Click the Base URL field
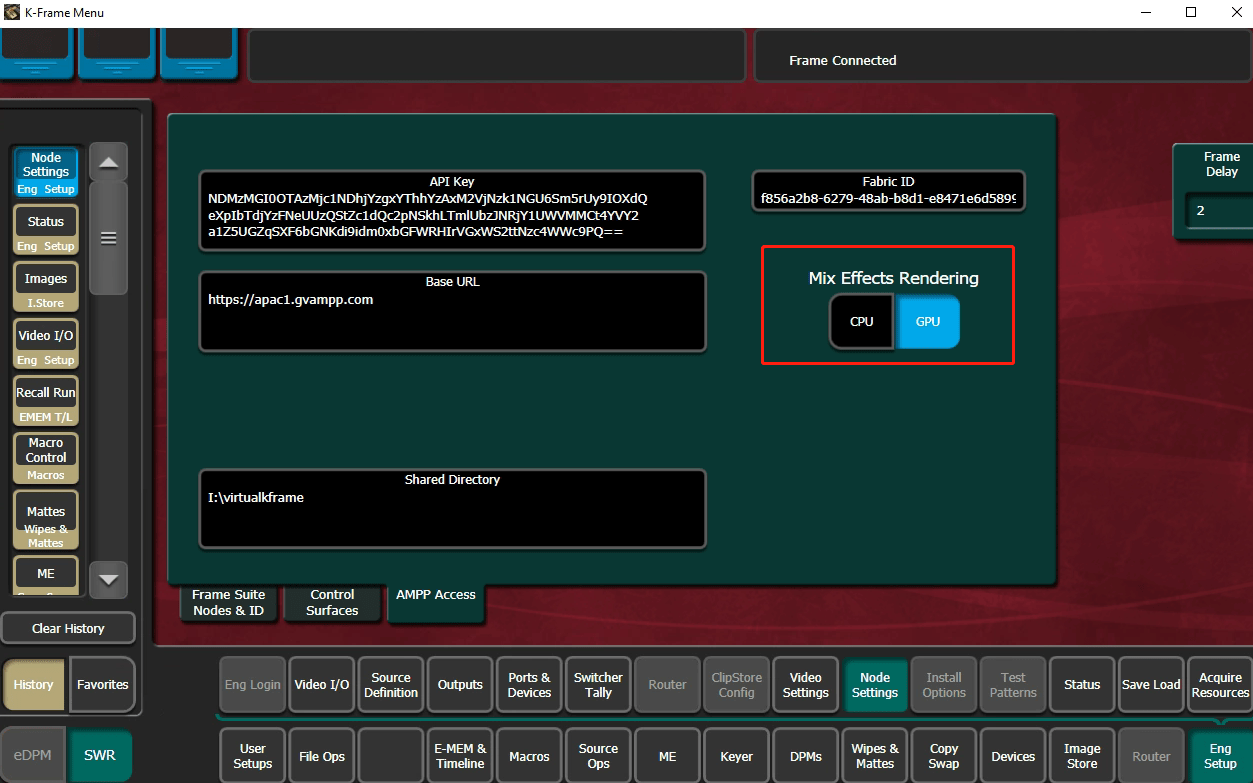Screen dimensions: 1253x783 pyautogui.click(x=452, y=311)
